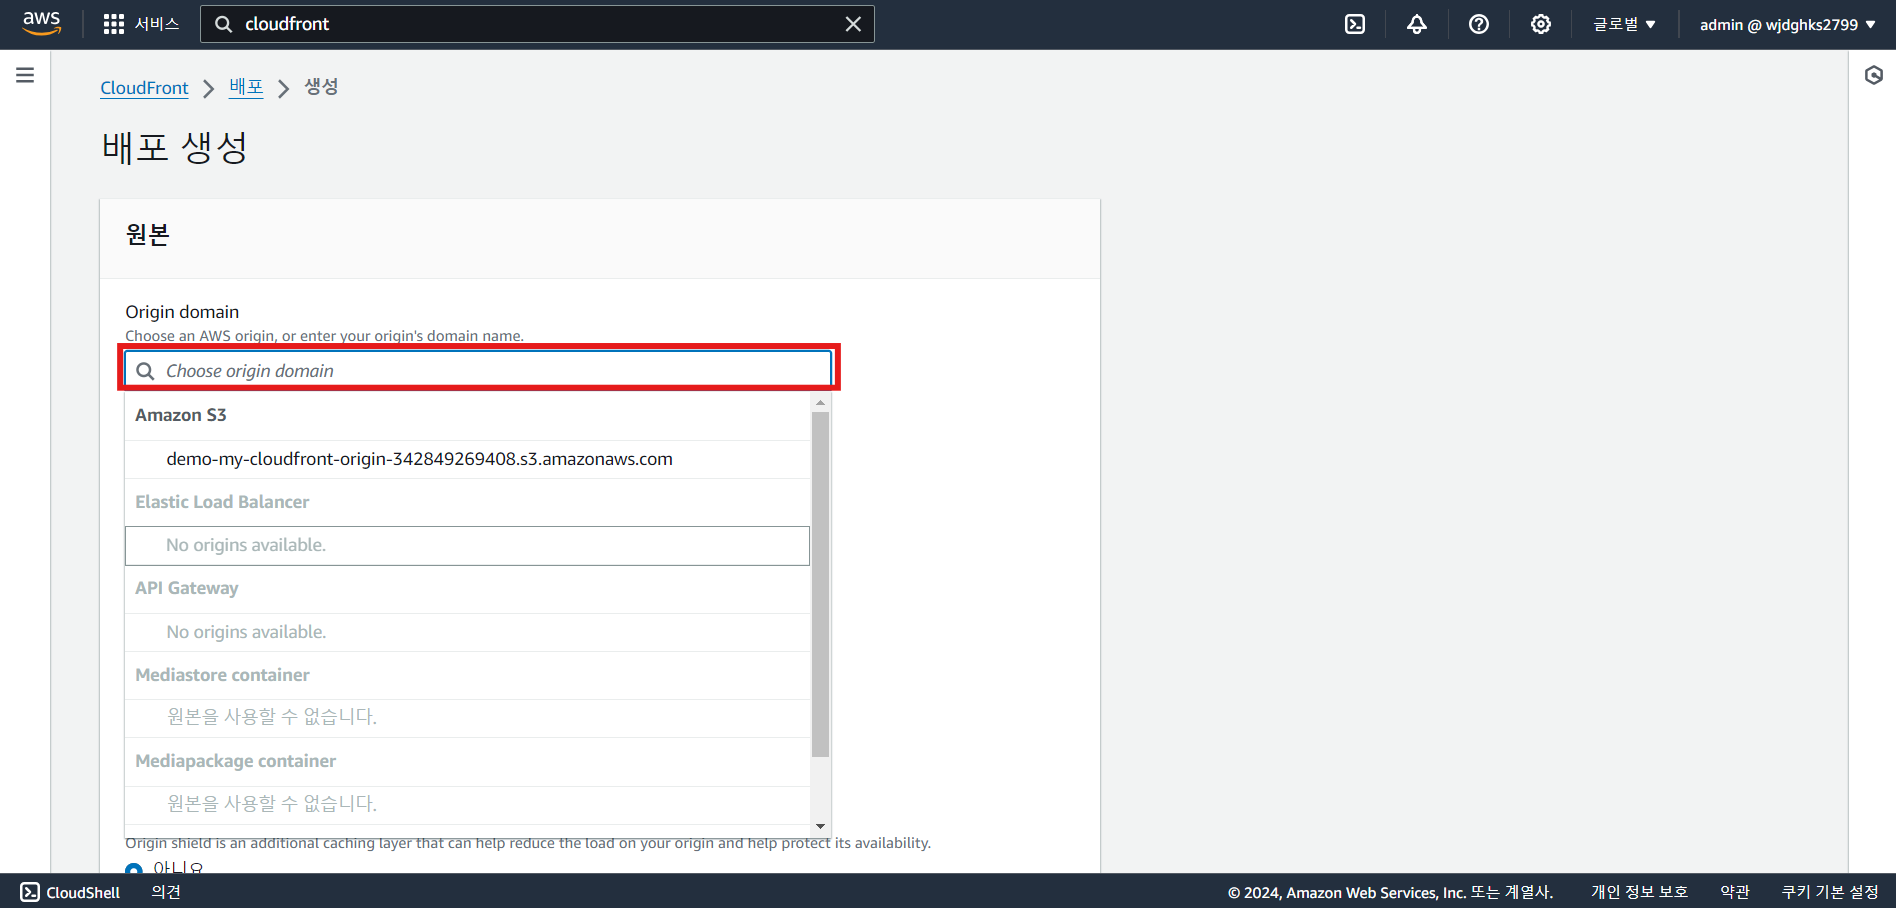The height and width of the screenshot is (908, 1896).
Task: Go to CloudFront breadcrumb link
Action: (x=144, y=88)
